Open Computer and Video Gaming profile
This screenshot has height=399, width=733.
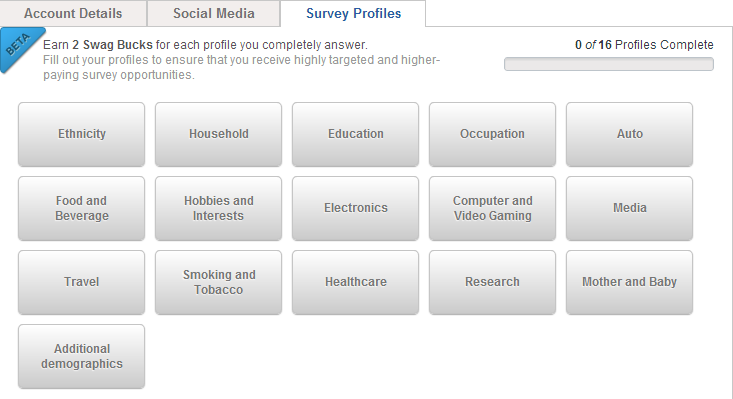(x=492, y=208)
